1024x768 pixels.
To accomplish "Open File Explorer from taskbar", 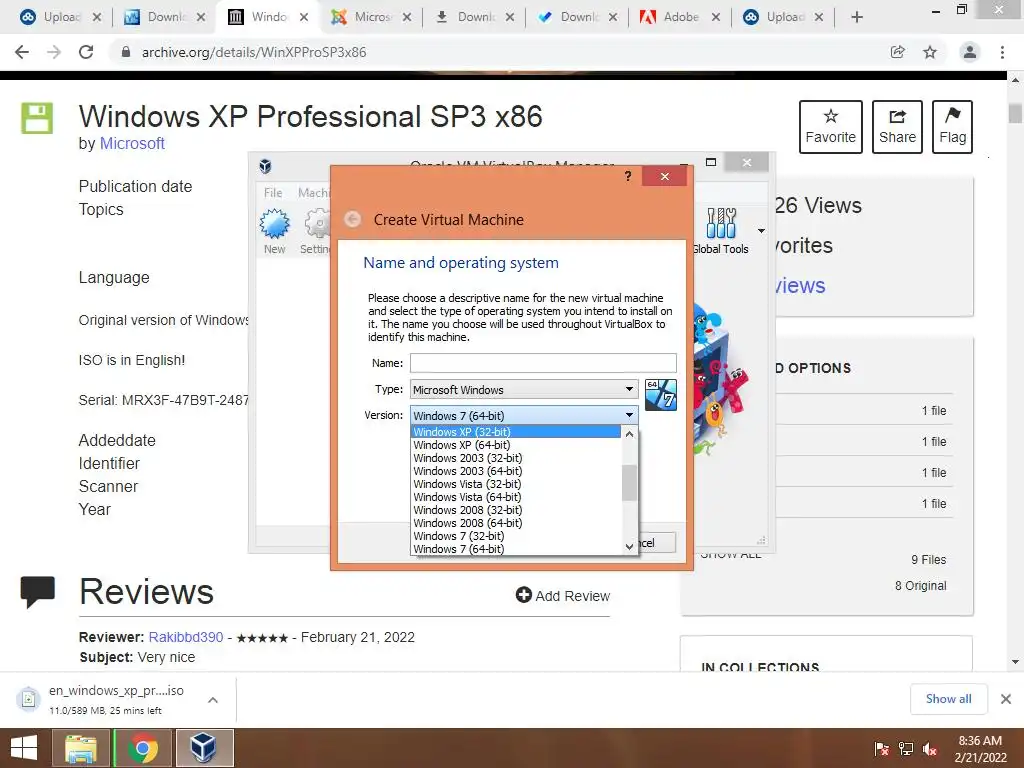I will coord(81,748).
